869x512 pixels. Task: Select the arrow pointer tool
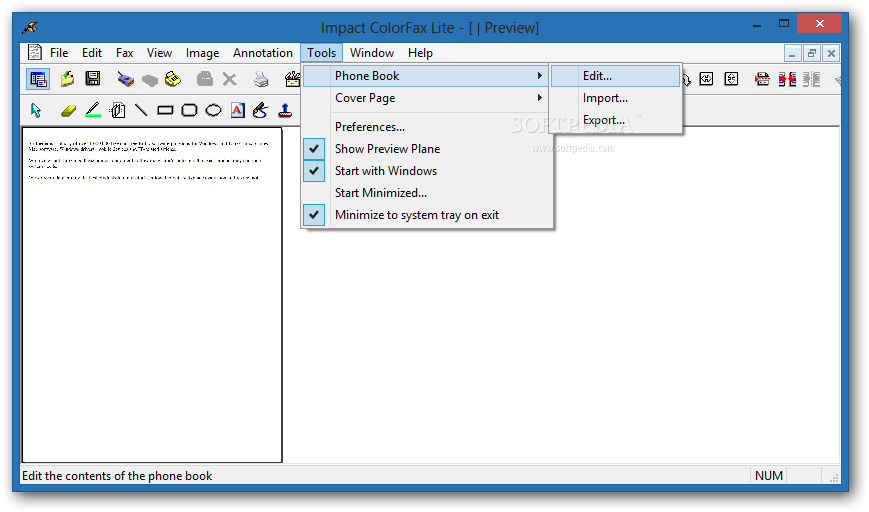(x=35, y=110)
